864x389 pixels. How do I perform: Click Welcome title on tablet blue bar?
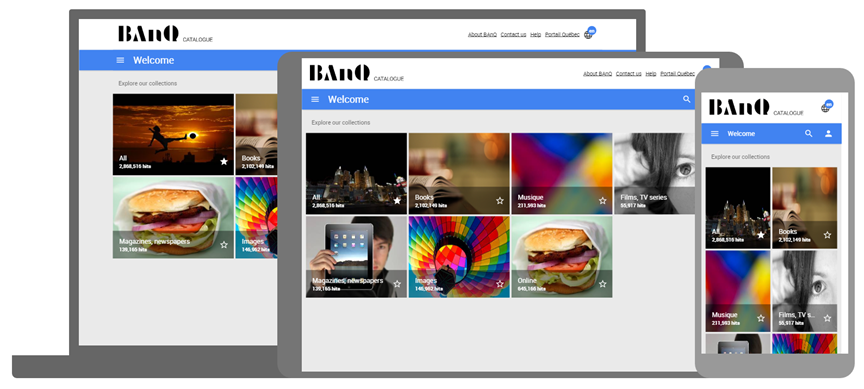click(x=348, y=99)
